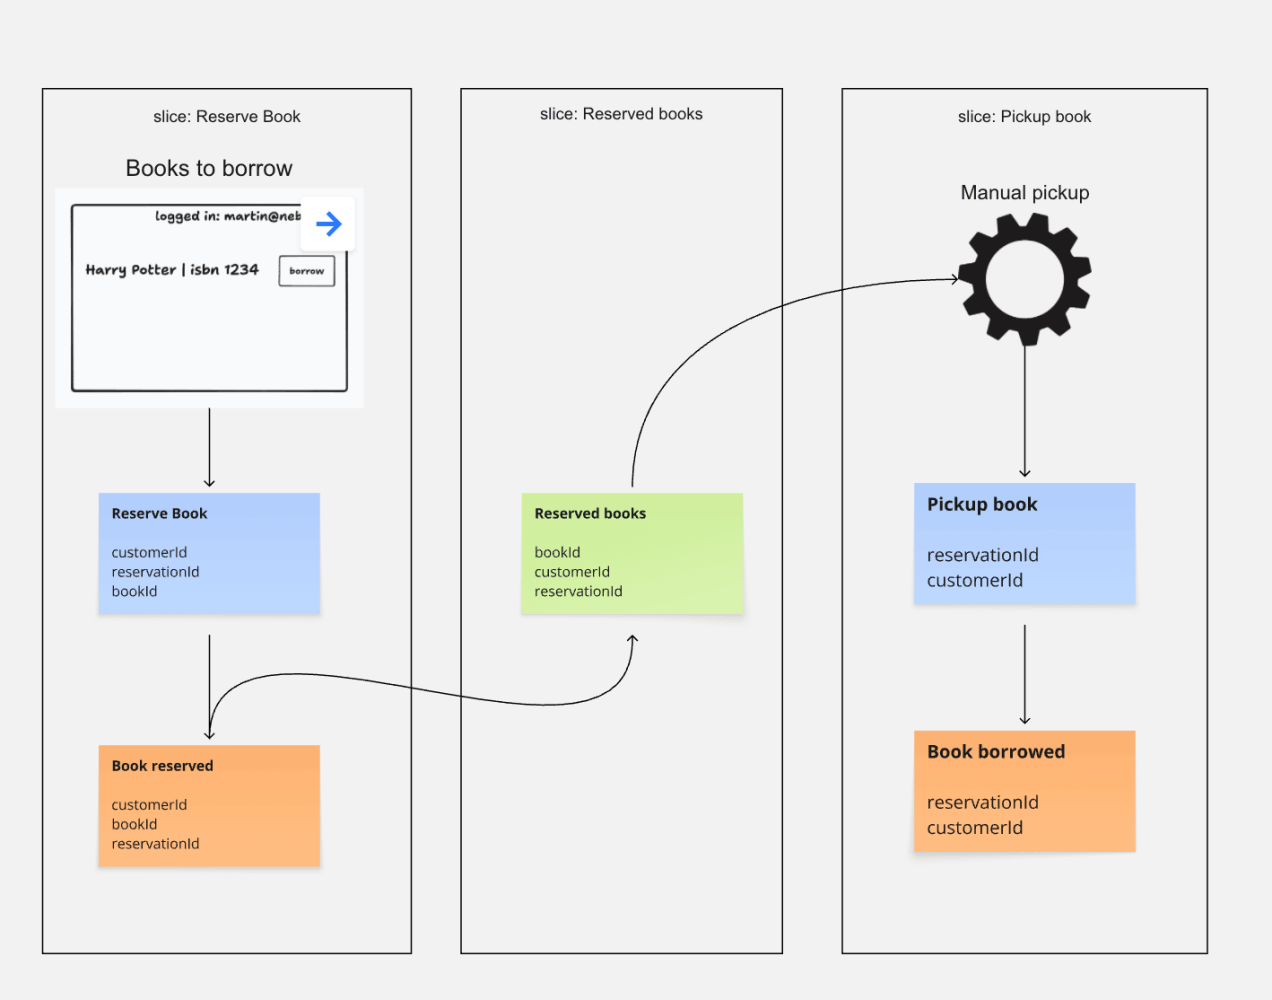1272x1000 pixels.
Task: Click the "slice: Reserve Book" frame label
Action: click(x=227, y=117)
